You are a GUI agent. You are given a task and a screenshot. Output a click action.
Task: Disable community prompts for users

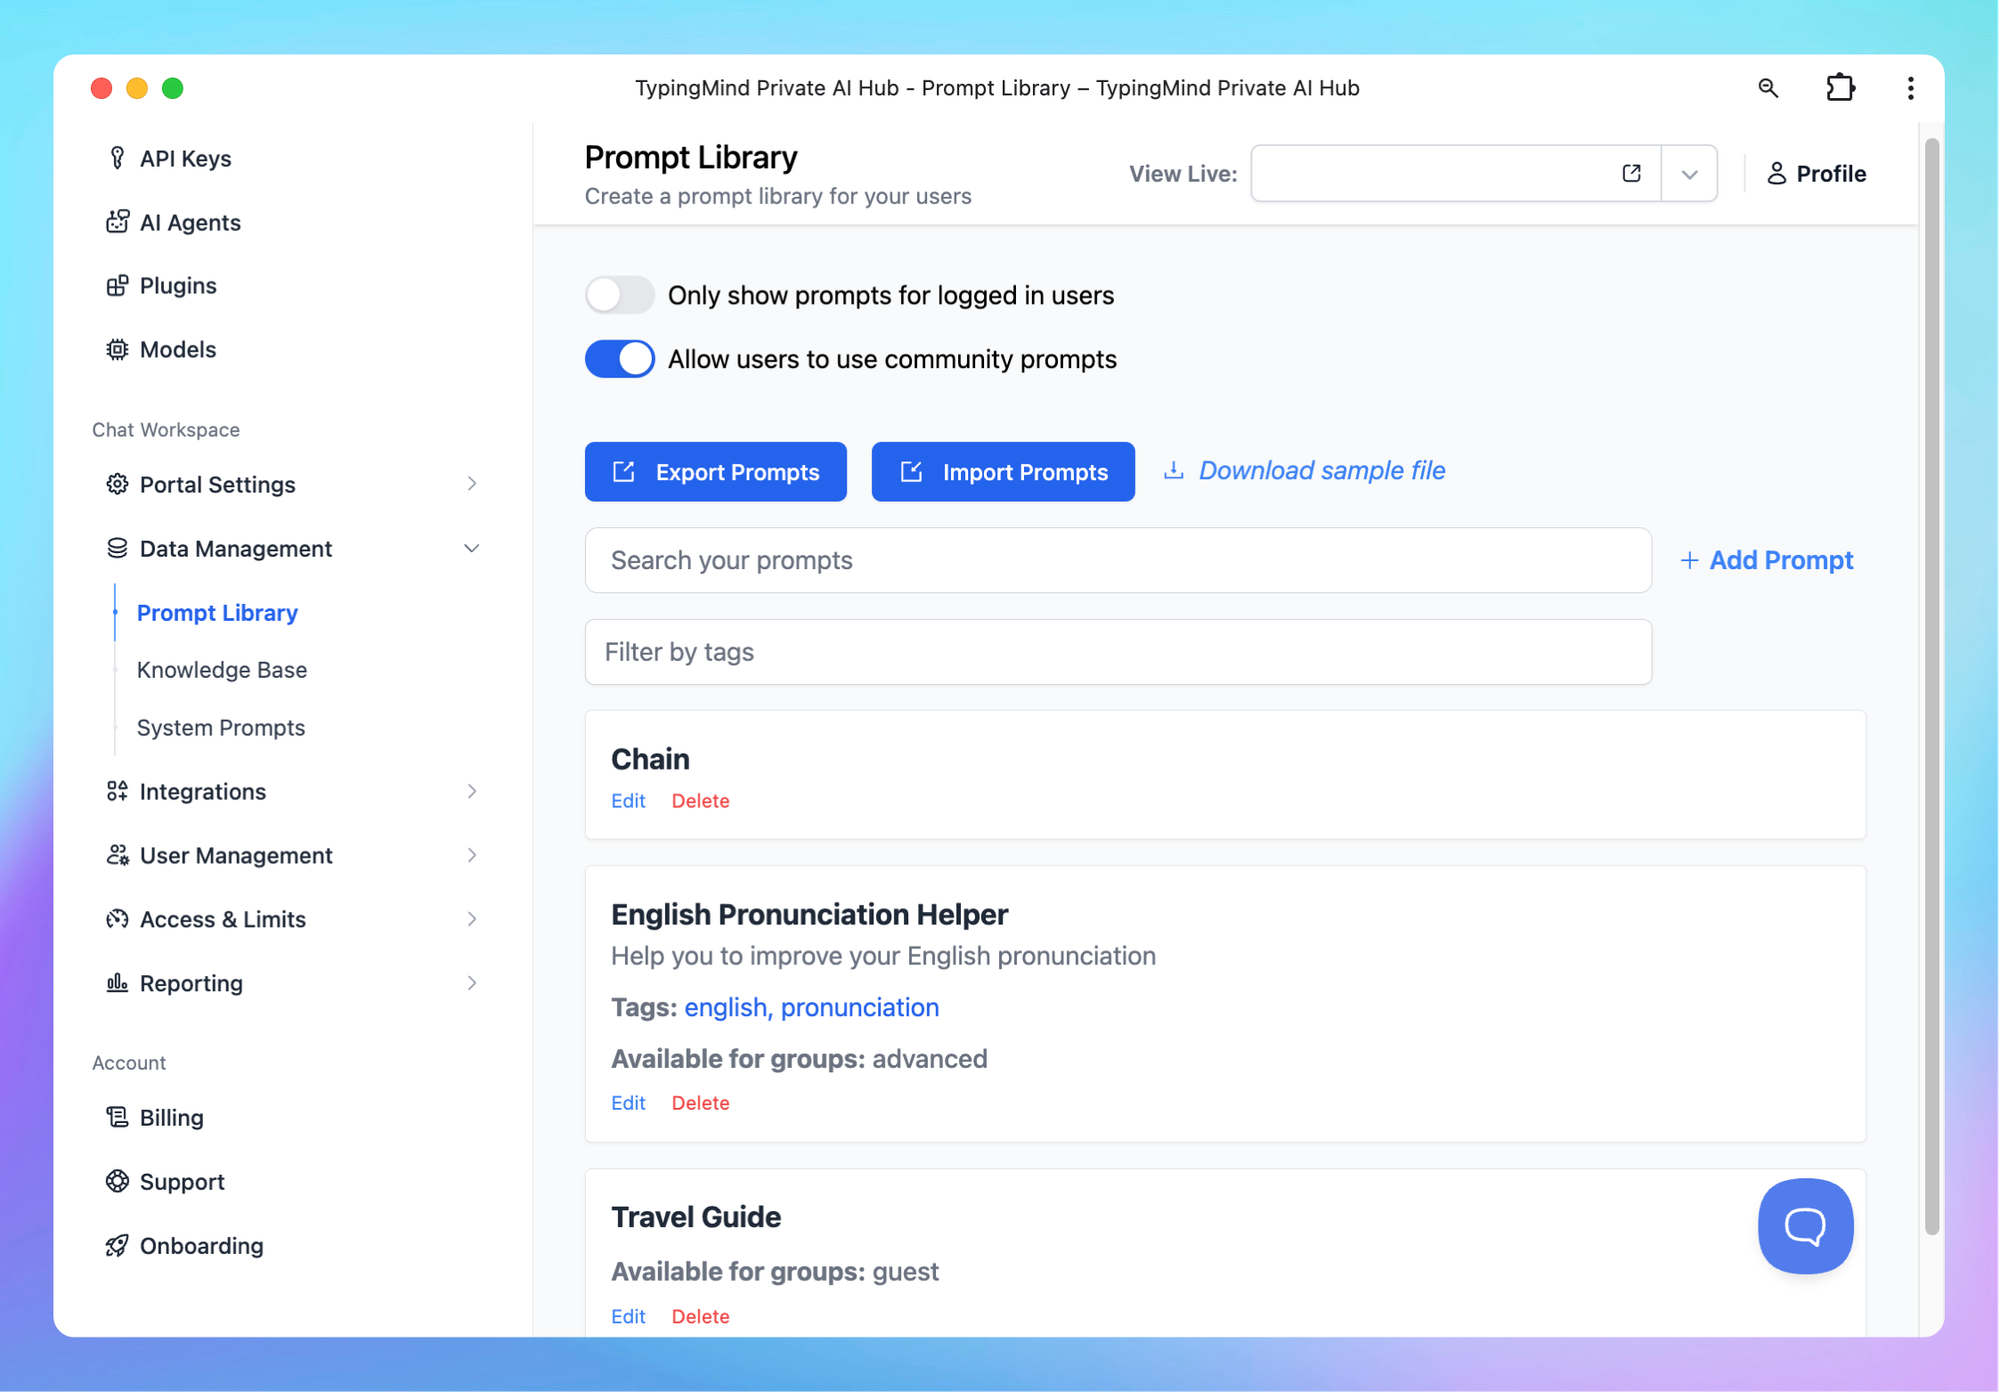click(x=619, y=358)
